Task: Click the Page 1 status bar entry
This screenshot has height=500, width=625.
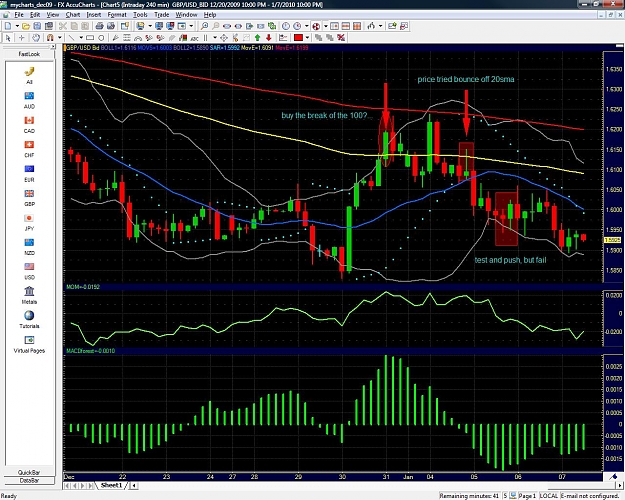Action: tap(527, 496)
